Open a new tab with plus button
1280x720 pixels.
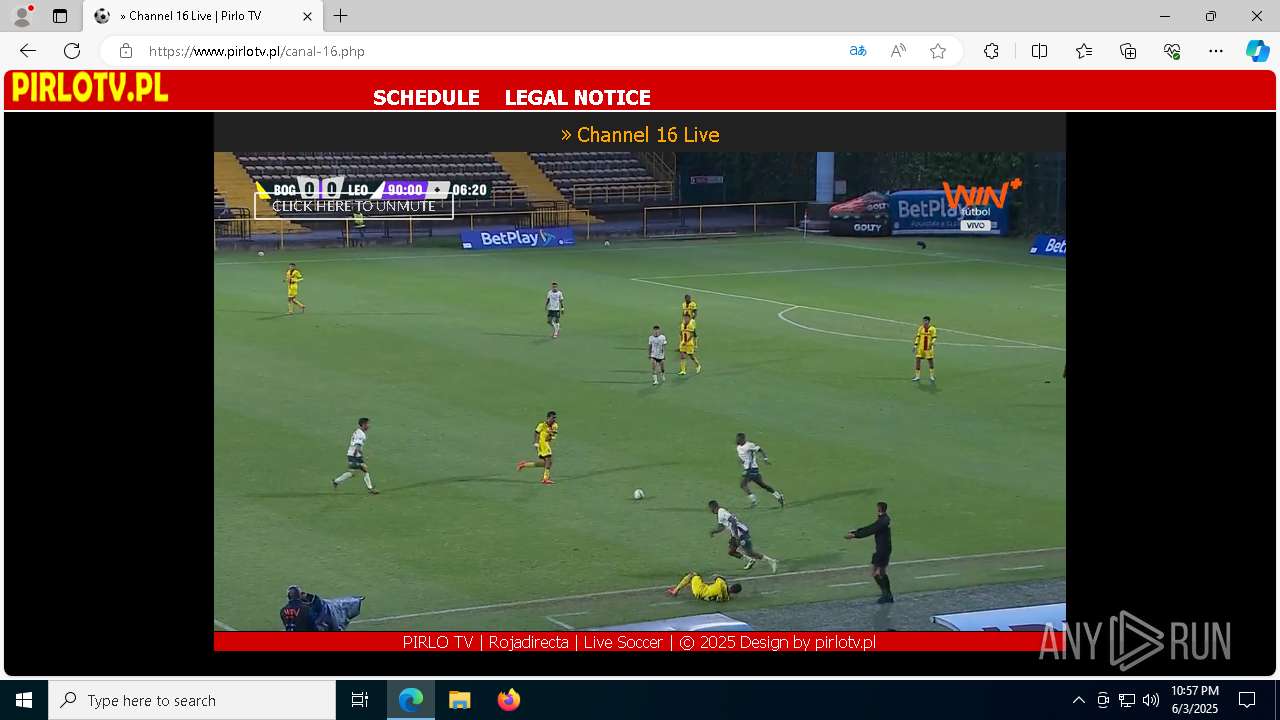(x=341, y=16)
